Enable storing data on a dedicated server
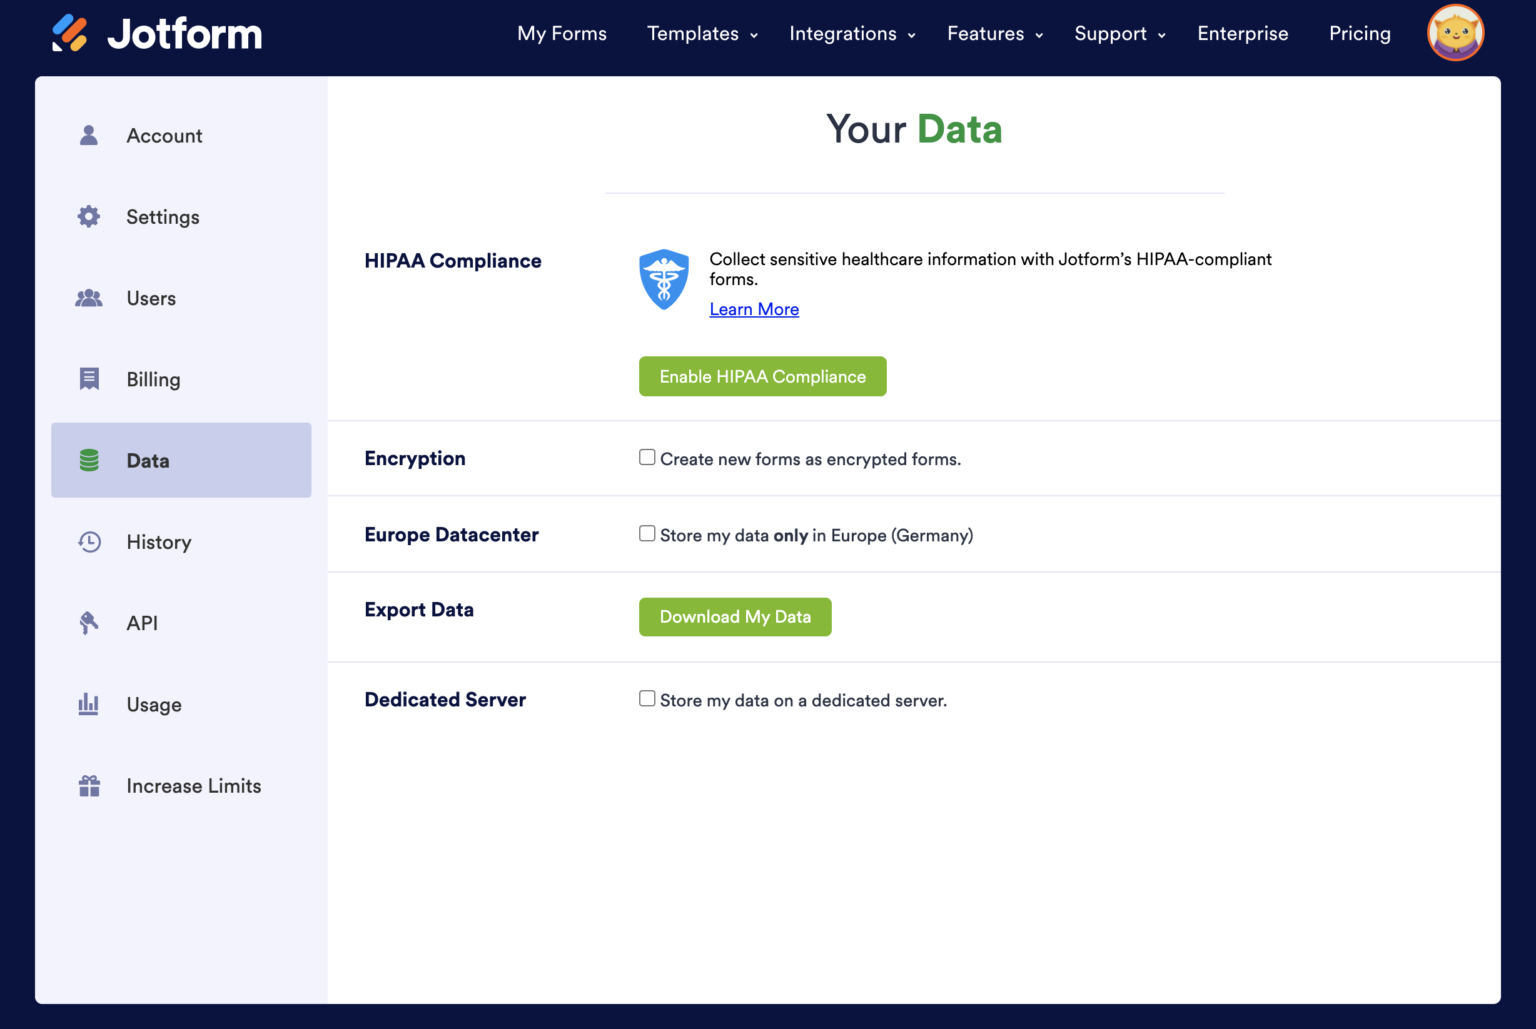 [647, 698]
